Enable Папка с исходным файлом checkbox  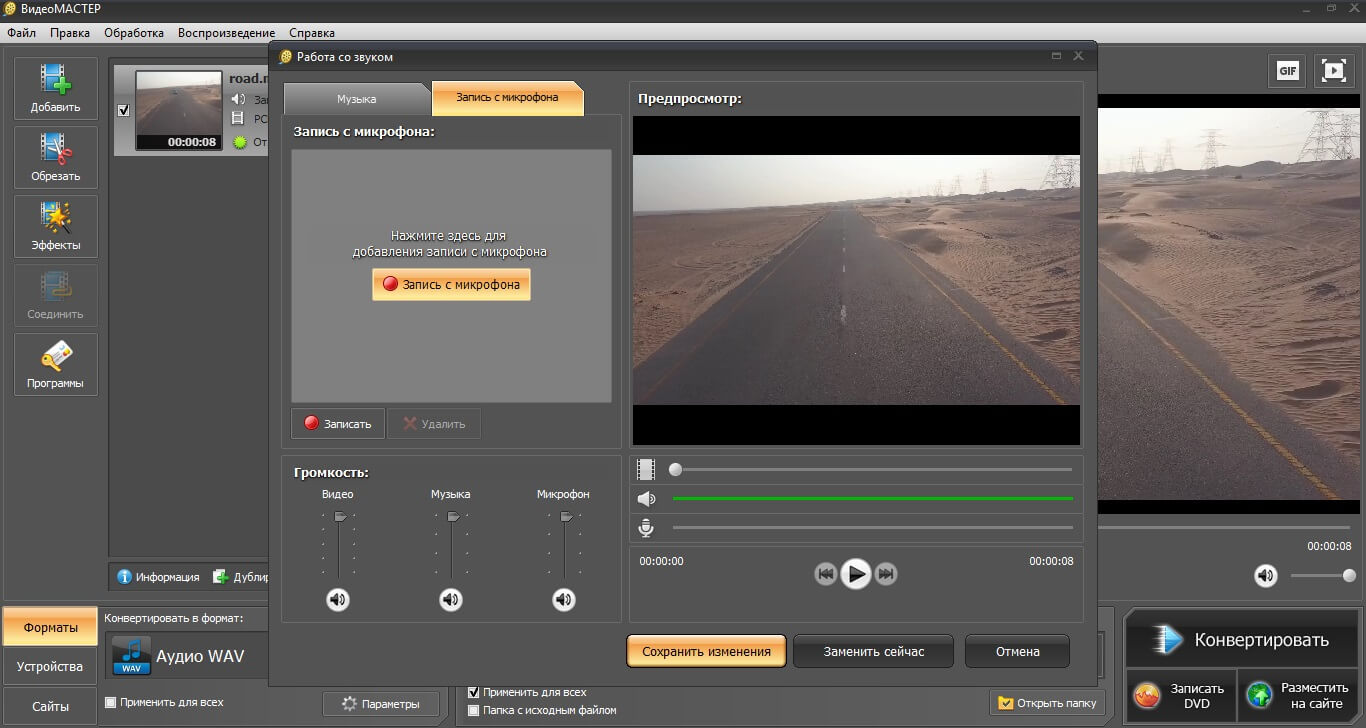click(474, 710)
